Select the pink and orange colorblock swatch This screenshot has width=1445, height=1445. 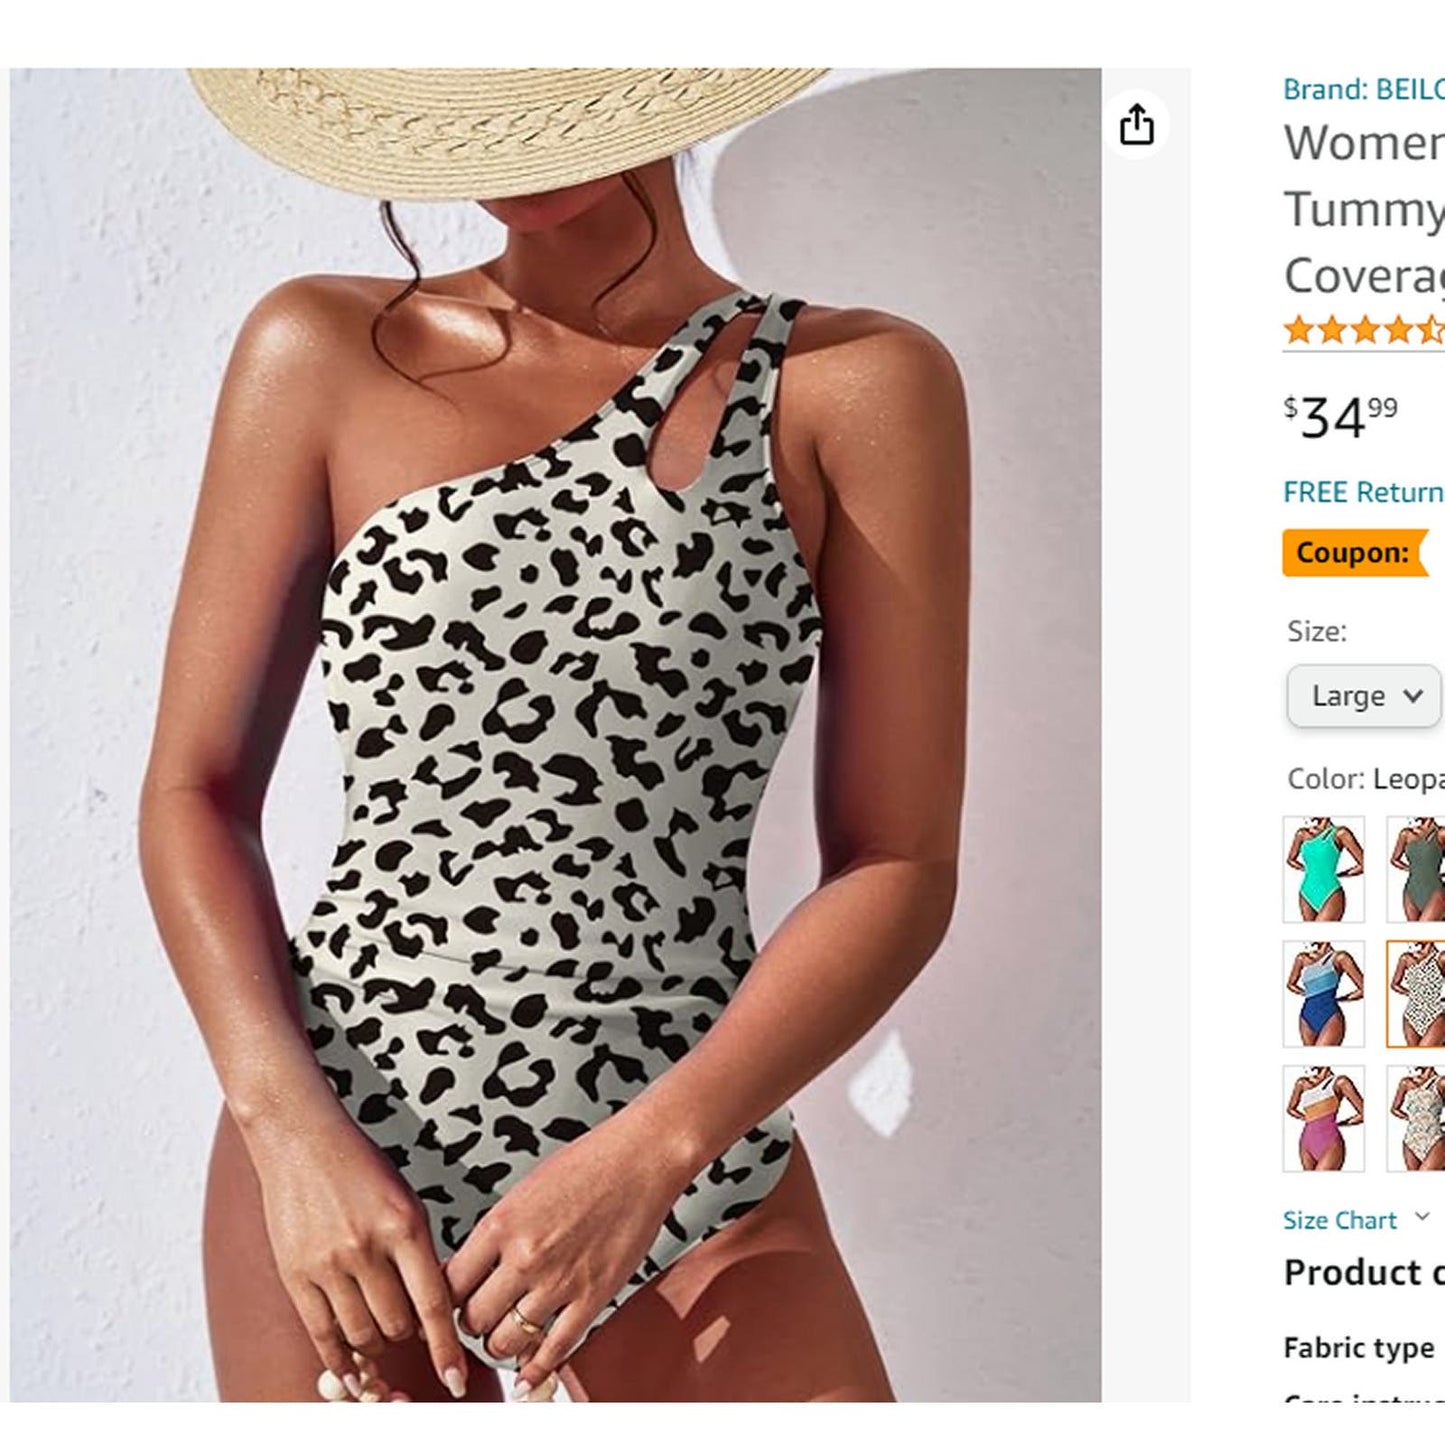coord(1323,1118)
